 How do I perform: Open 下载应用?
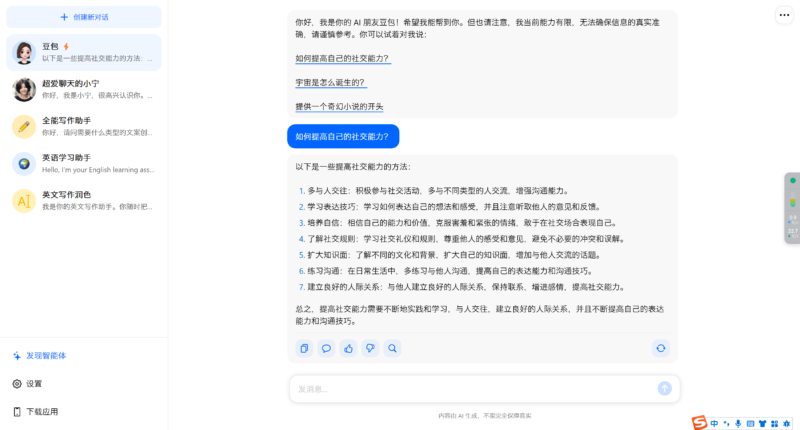(x=36, y=412)
